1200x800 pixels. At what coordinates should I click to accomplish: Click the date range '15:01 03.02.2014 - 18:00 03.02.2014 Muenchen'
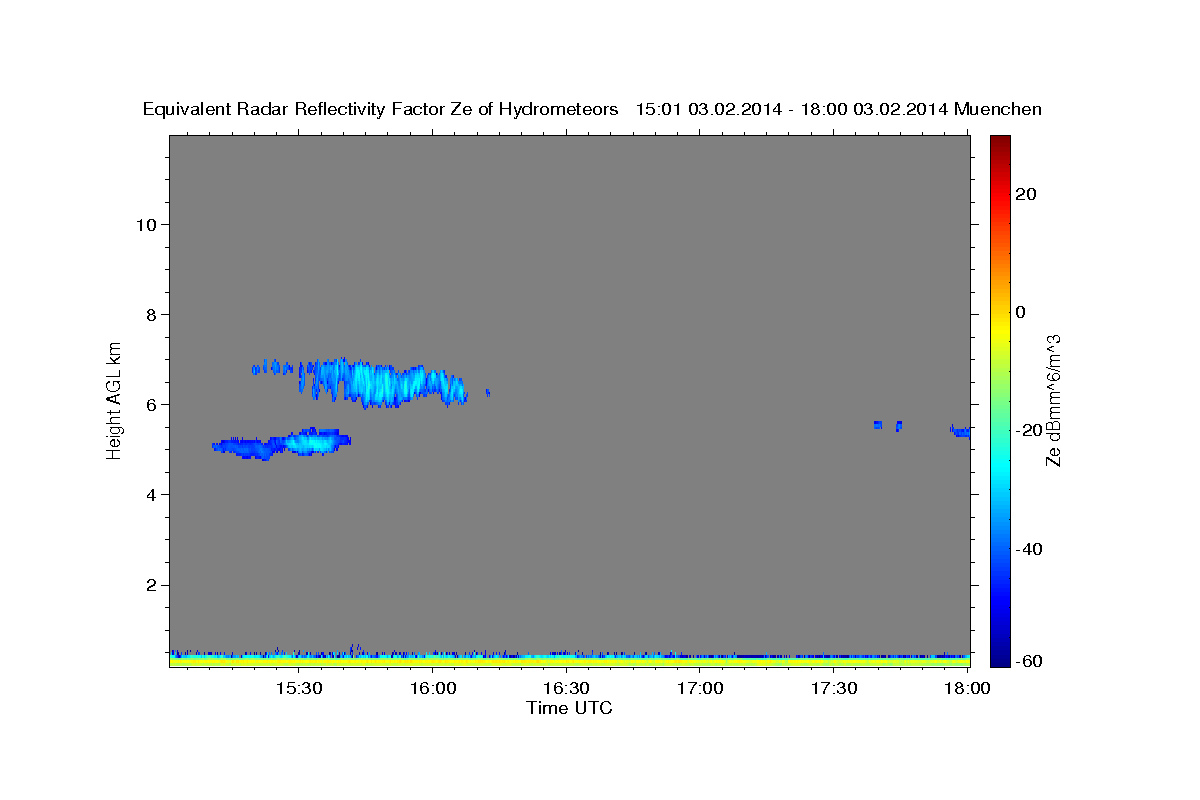pyautogui.click(x=839, y=110)
